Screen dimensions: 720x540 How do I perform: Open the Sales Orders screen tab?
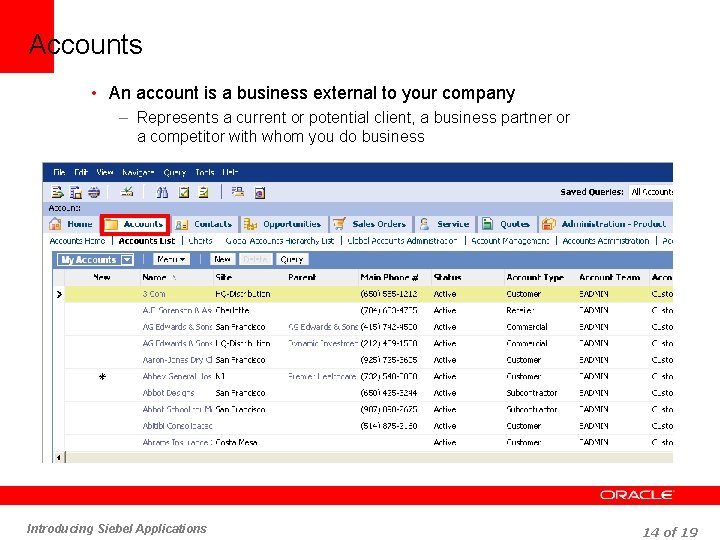[370, 224]
